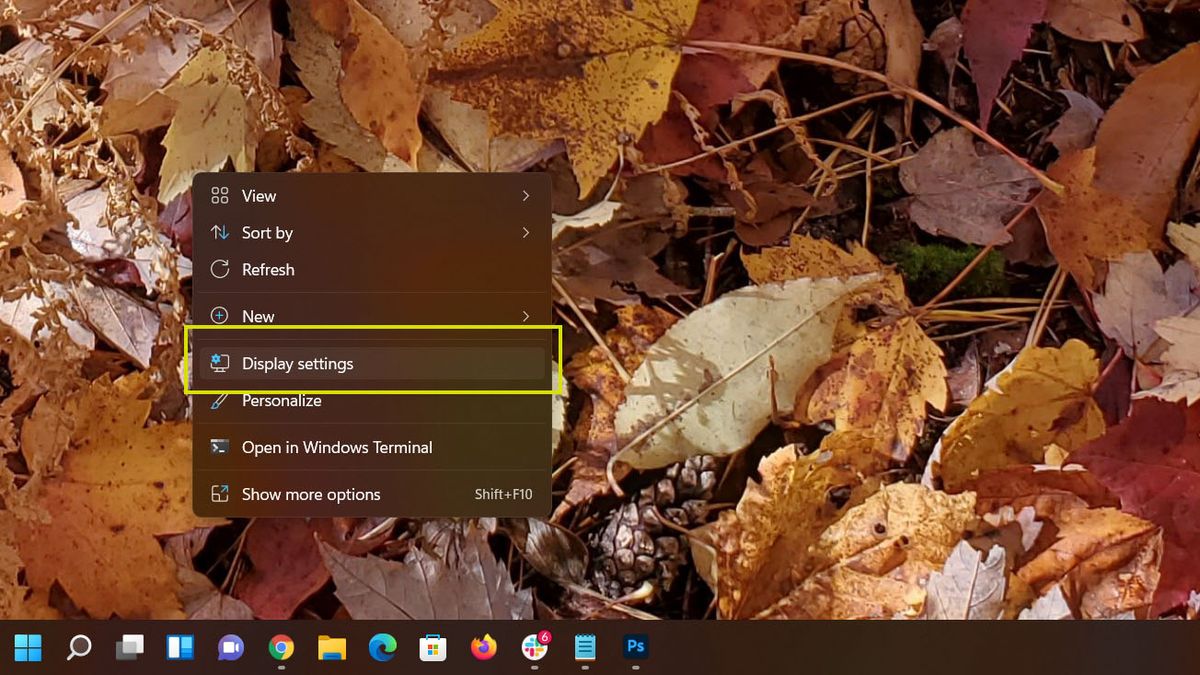Launch Google Chrome from taskbar

tap(281, 648)
